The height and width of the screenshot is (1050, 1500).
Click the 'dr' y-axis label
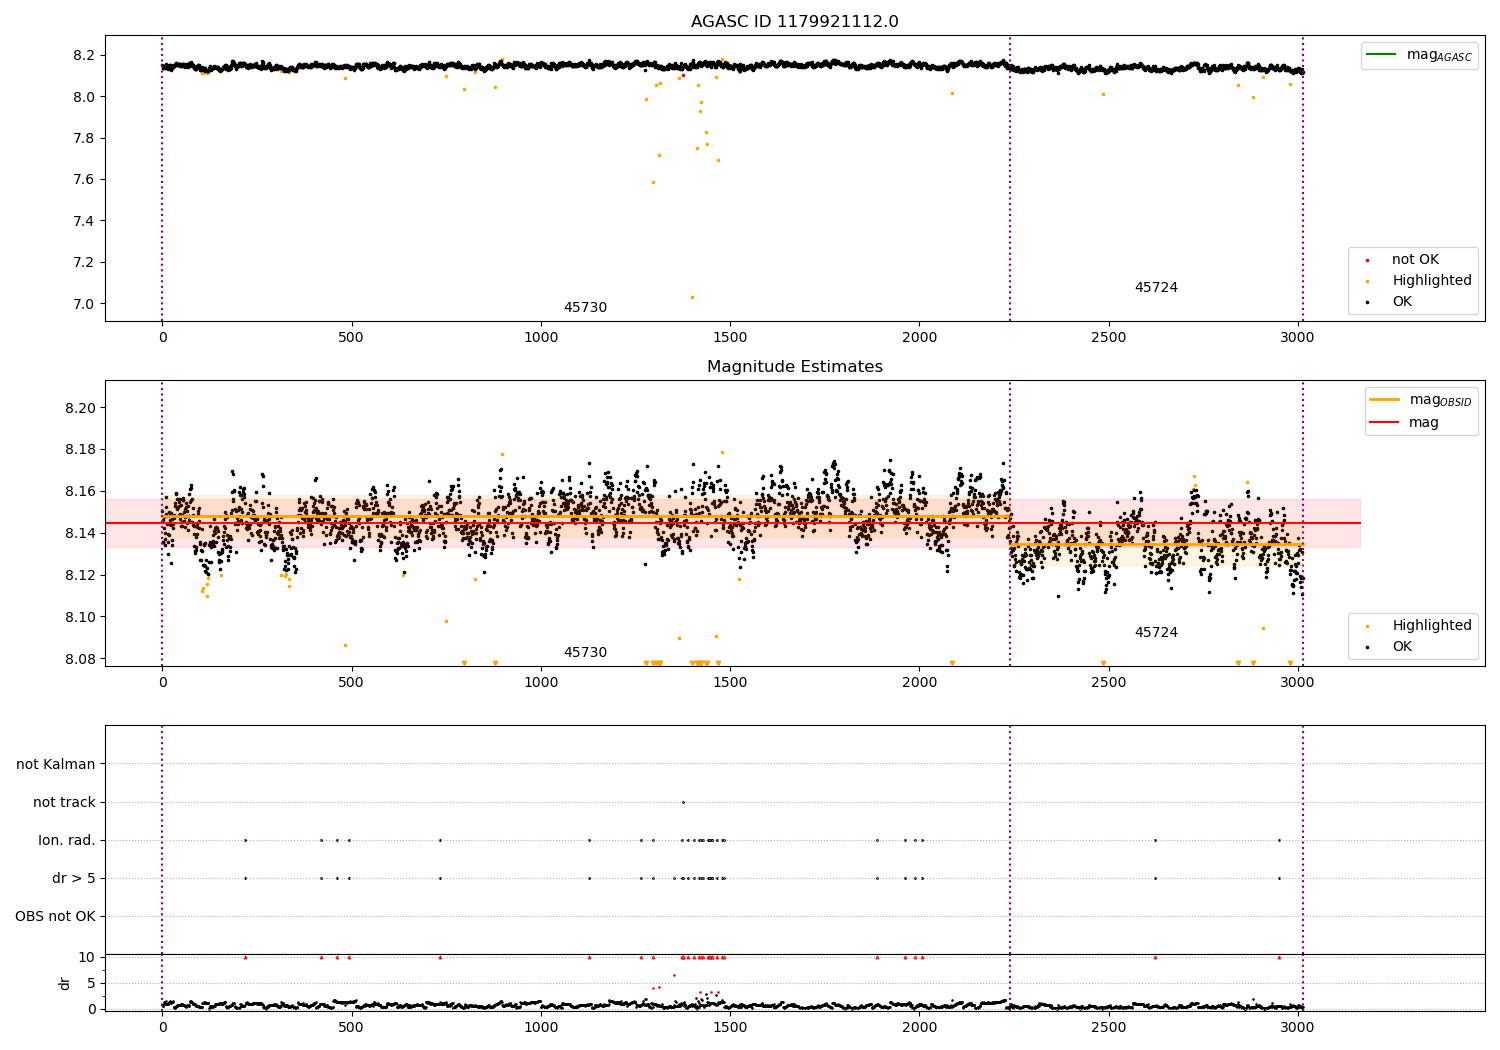[x=65, y=983]
